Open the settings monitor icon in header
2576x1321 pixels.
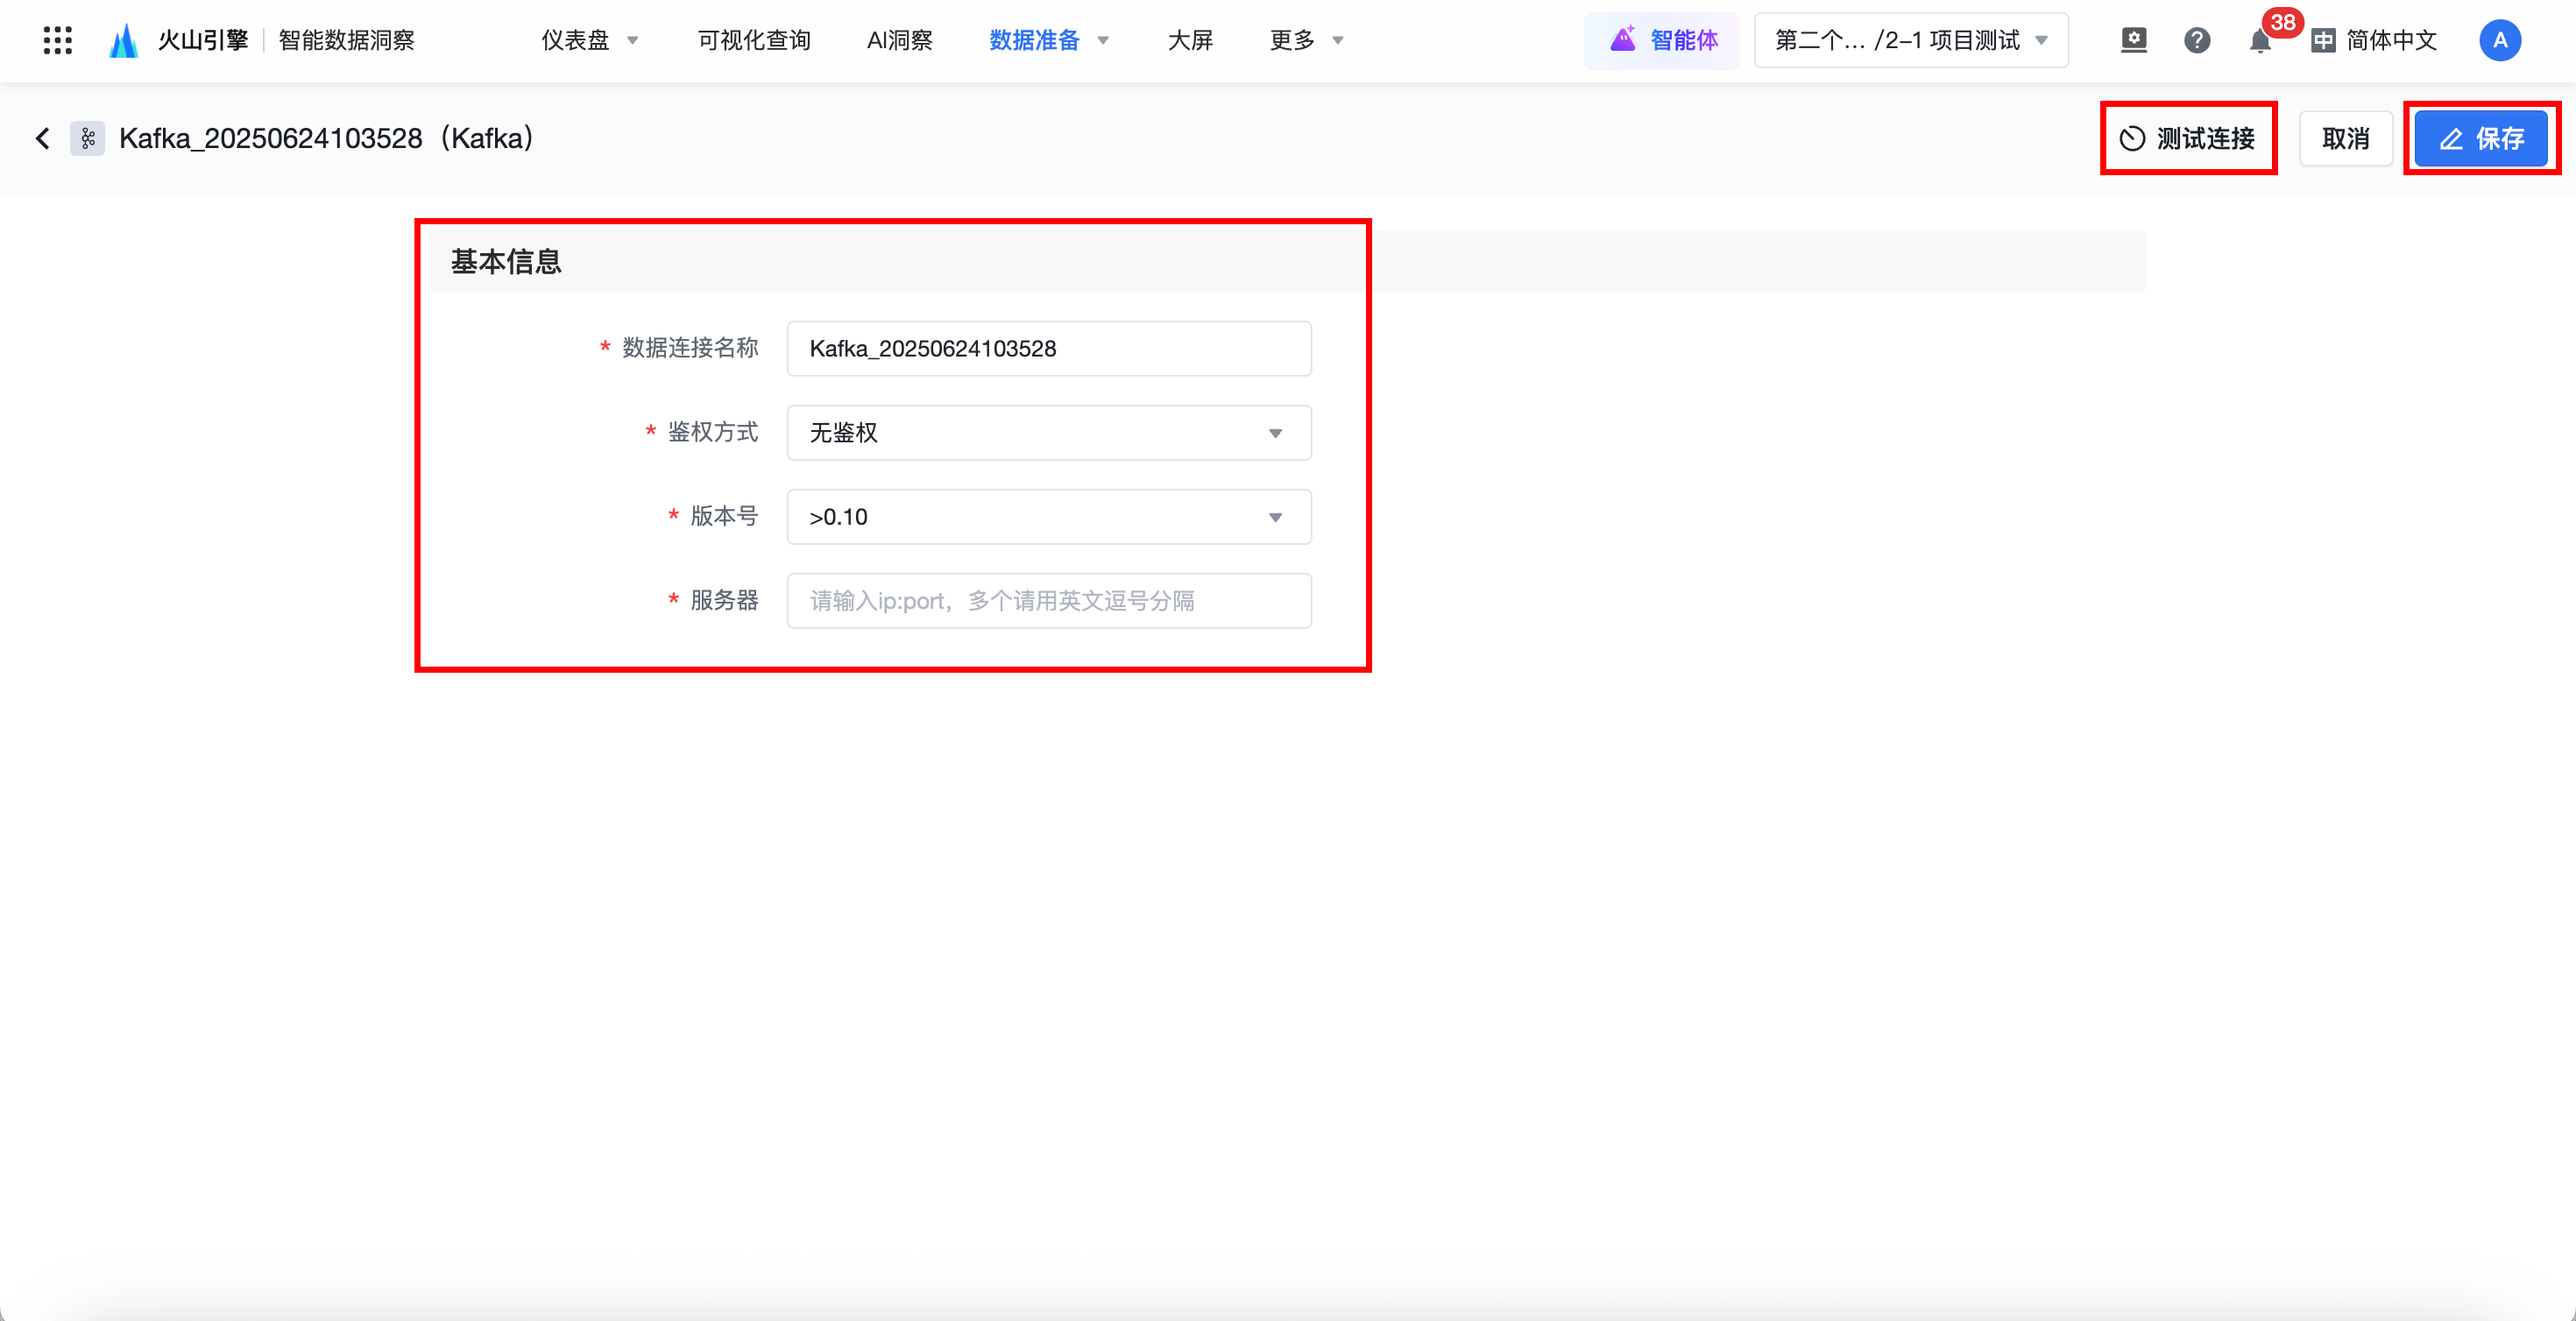point(2133,40)
